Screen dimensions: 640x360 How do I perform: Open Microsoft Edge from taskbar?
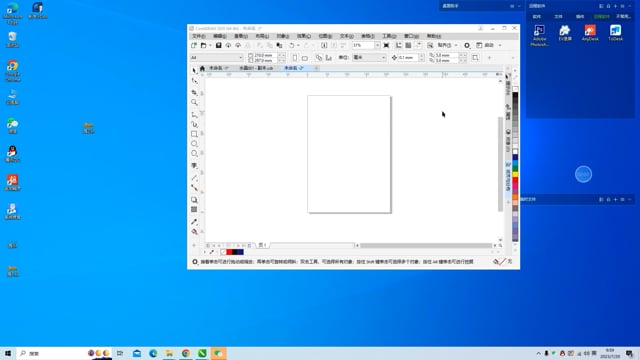tap(153, 353)
